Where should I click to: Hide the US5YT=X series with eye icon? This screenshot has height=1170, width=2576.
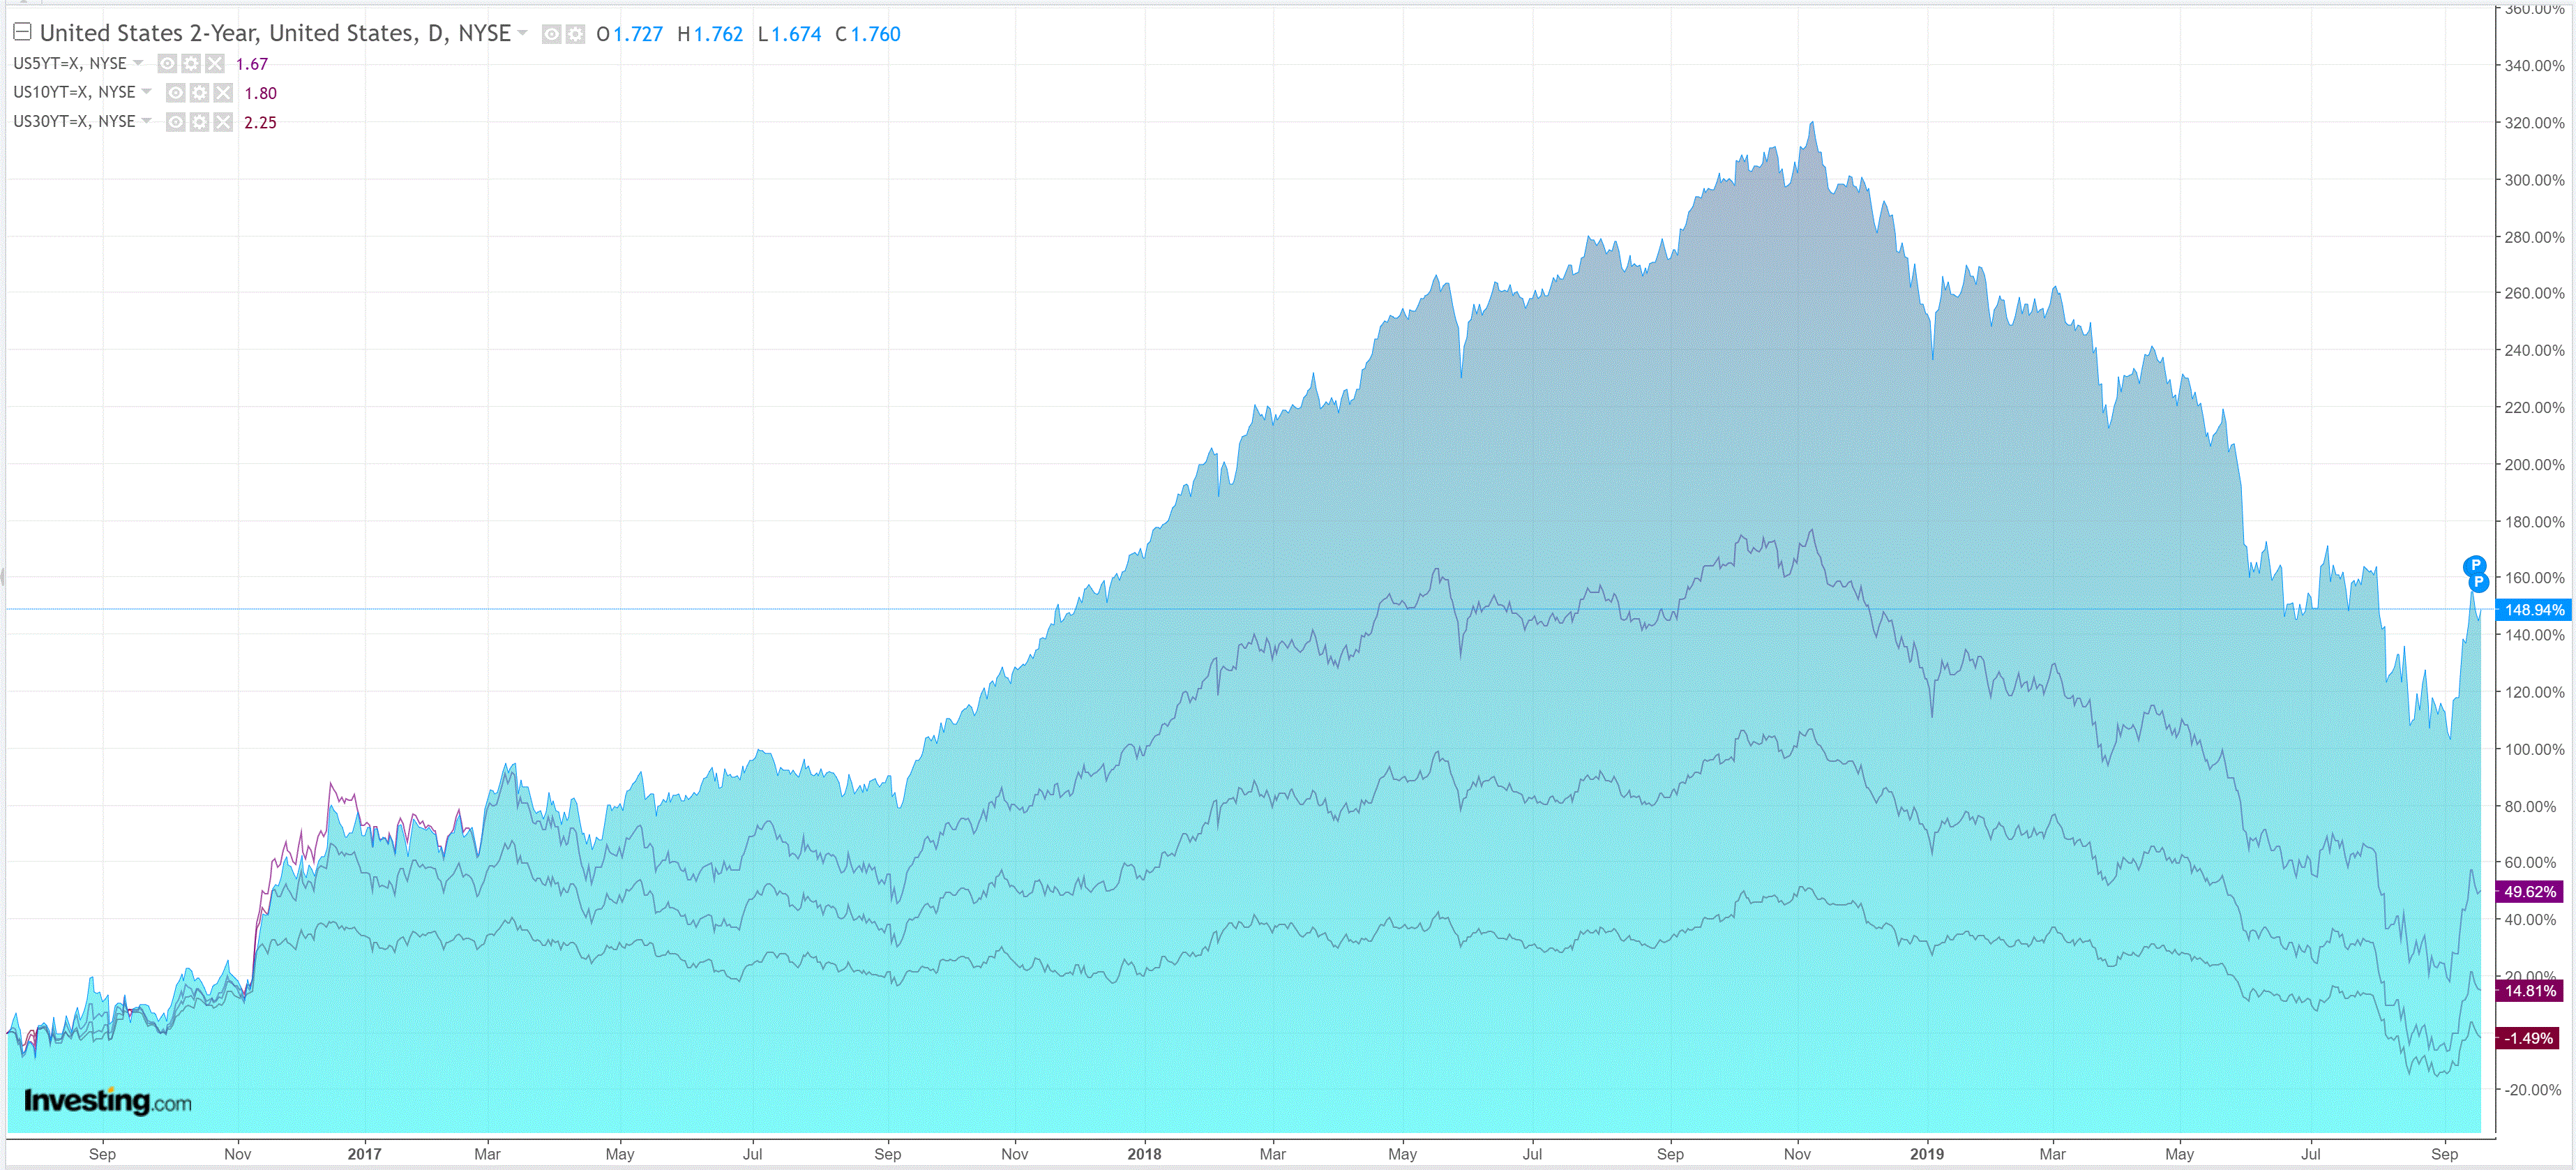point(167,64)
